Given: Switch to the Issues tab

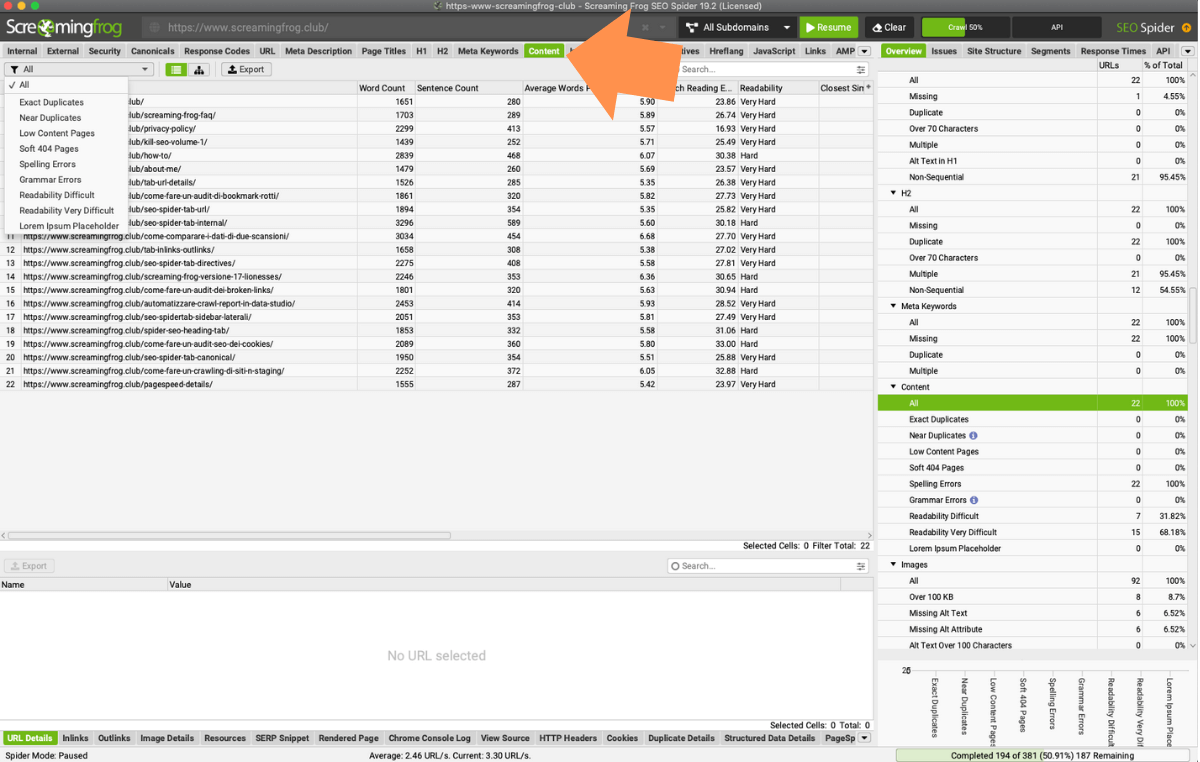Looking at the screenshot, I should (943, 51).
